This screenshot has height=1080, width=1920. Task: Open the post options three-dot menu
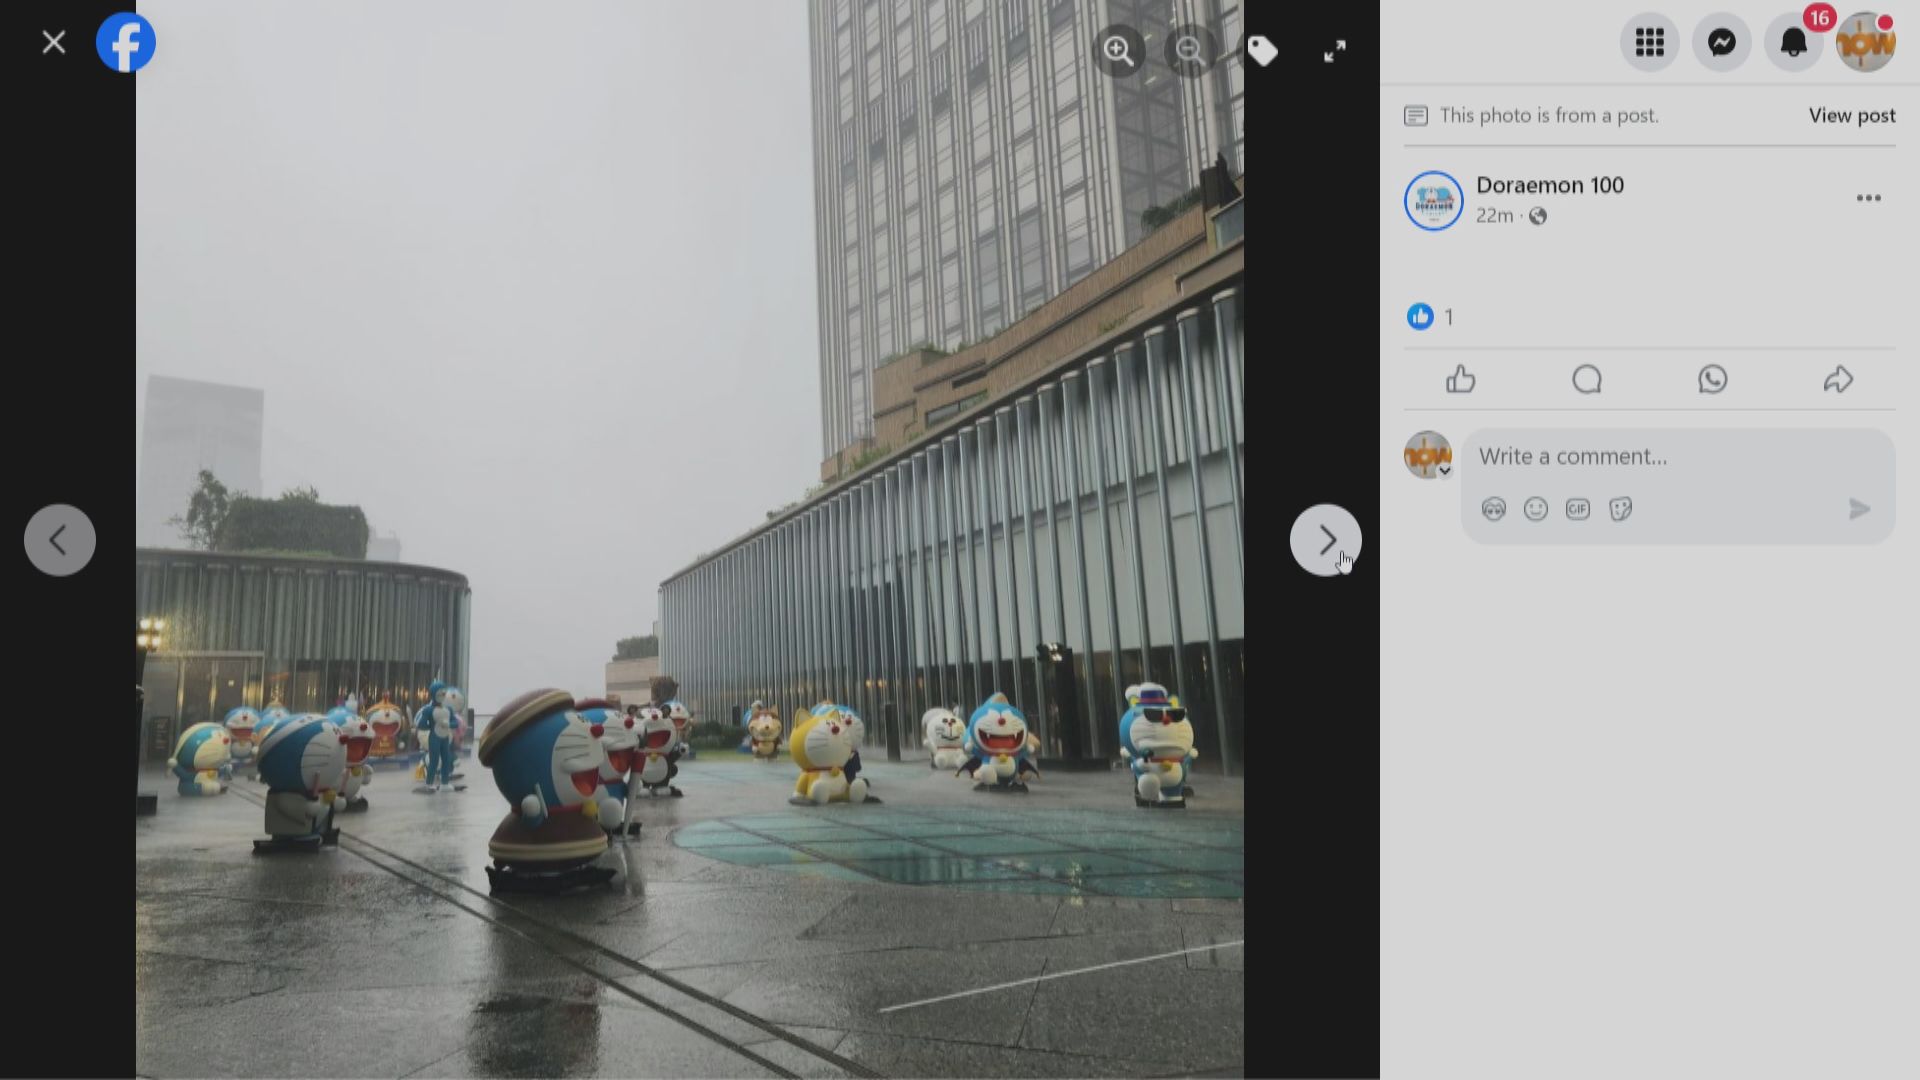(x=1869, y=198)
